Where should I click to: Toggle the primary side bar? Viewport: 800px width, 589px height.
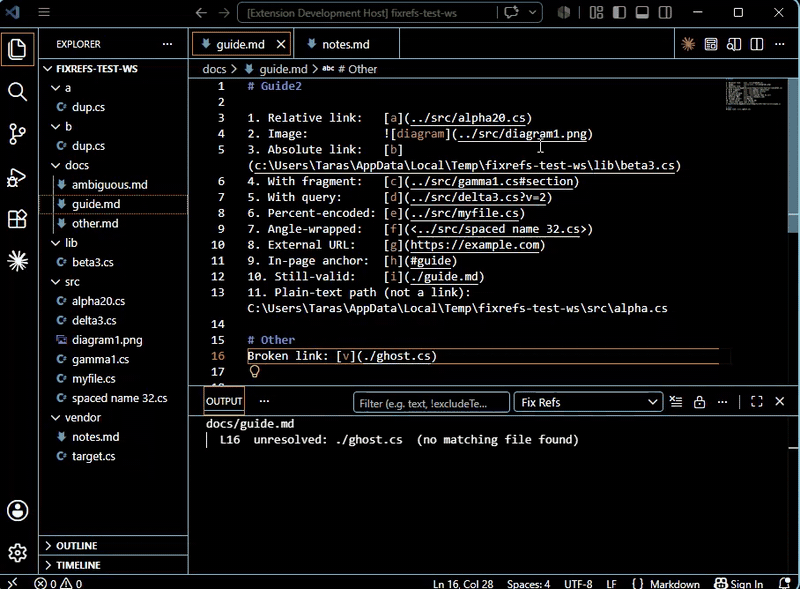coord(619,12)
